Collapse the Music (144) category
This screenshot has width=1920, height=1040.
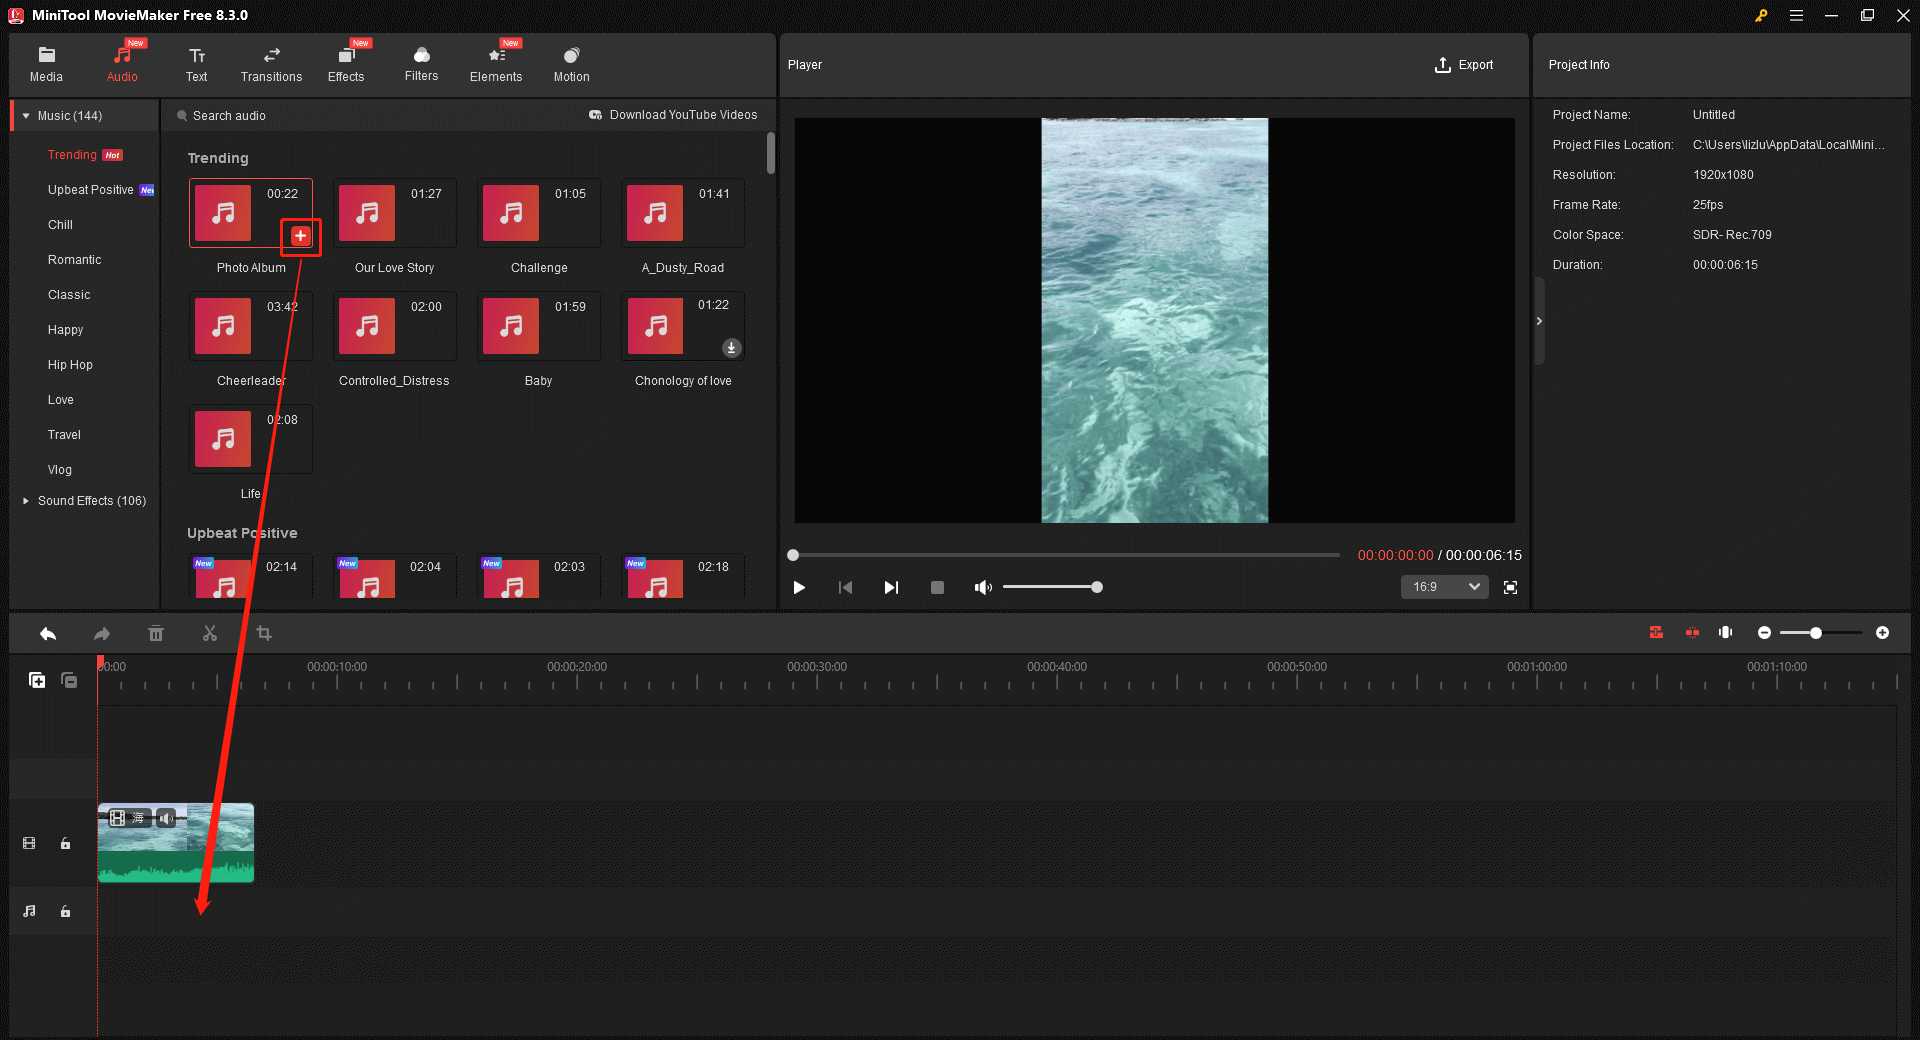click(26, 116)
